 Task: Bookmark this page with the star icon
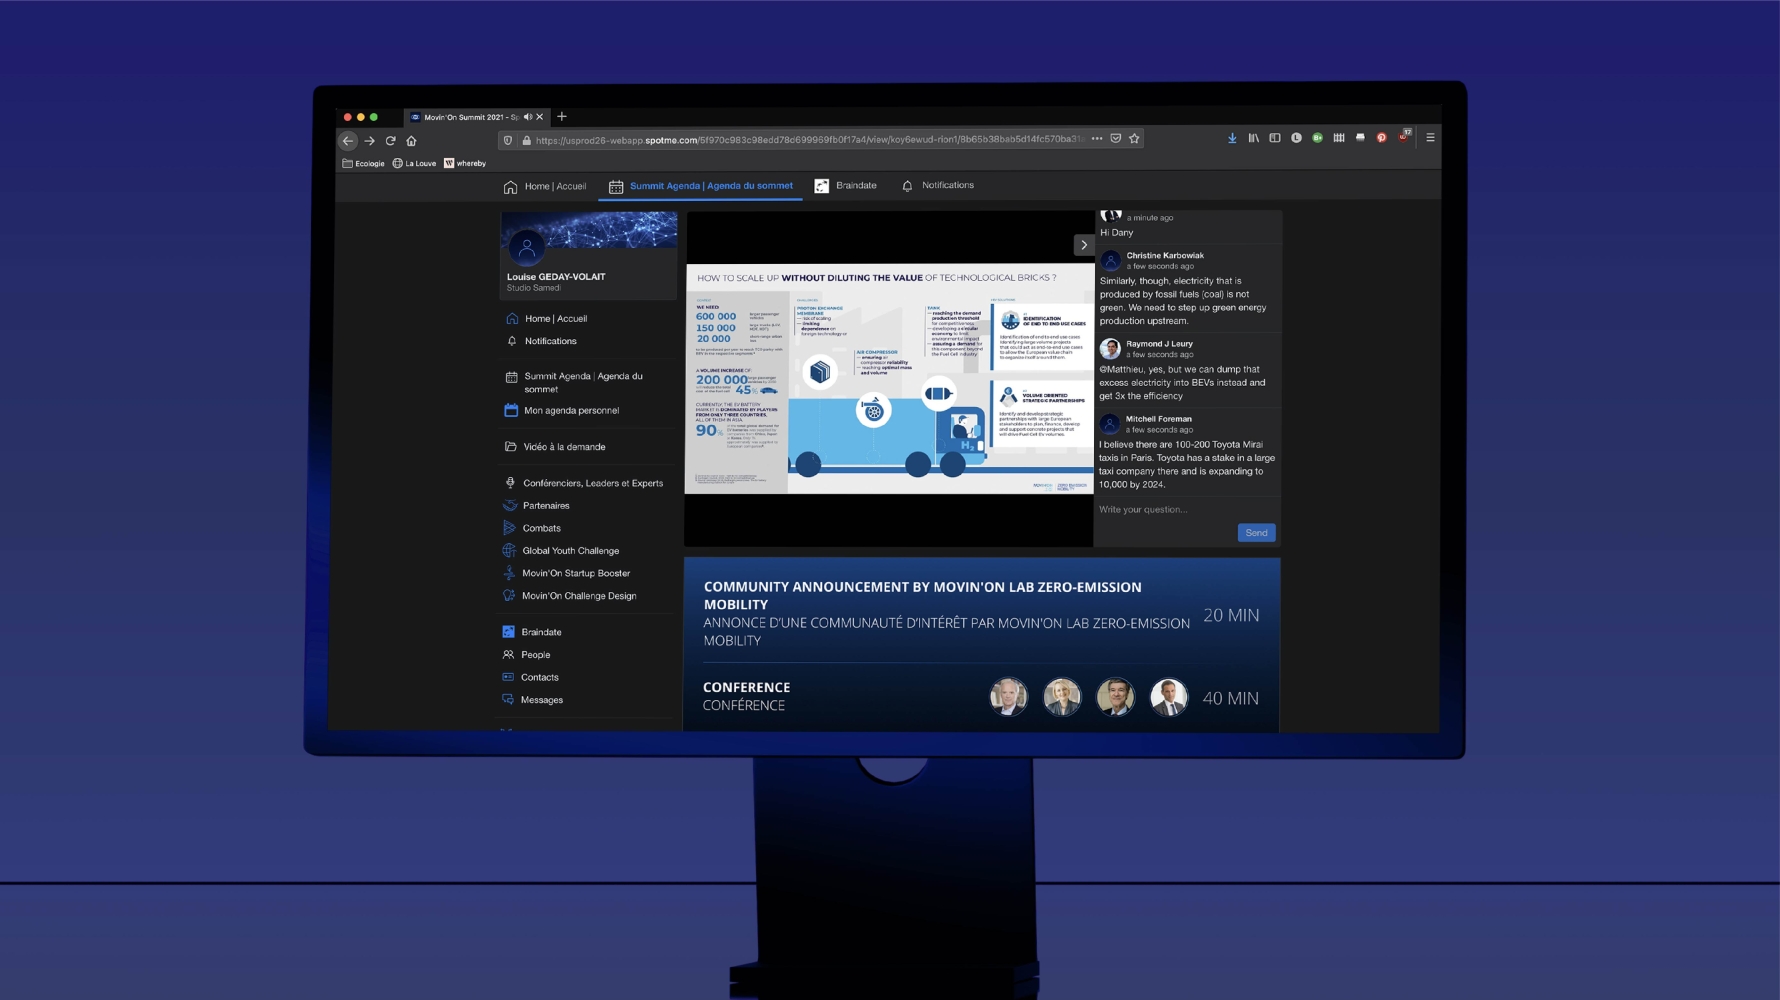[x=1134, y=139]
